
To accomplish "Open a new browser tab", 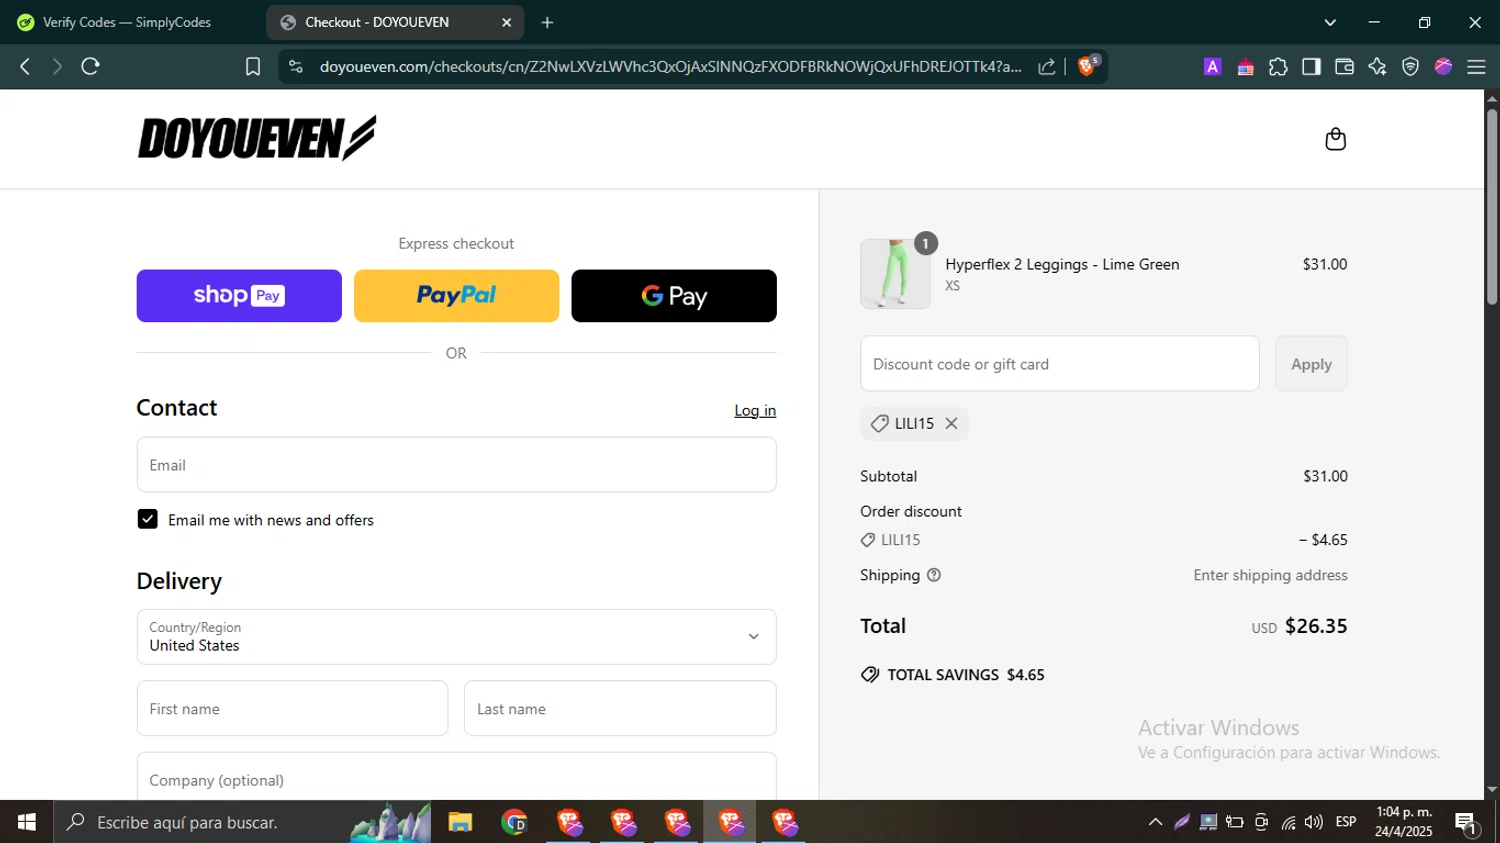I will click(x=547, y=22).
